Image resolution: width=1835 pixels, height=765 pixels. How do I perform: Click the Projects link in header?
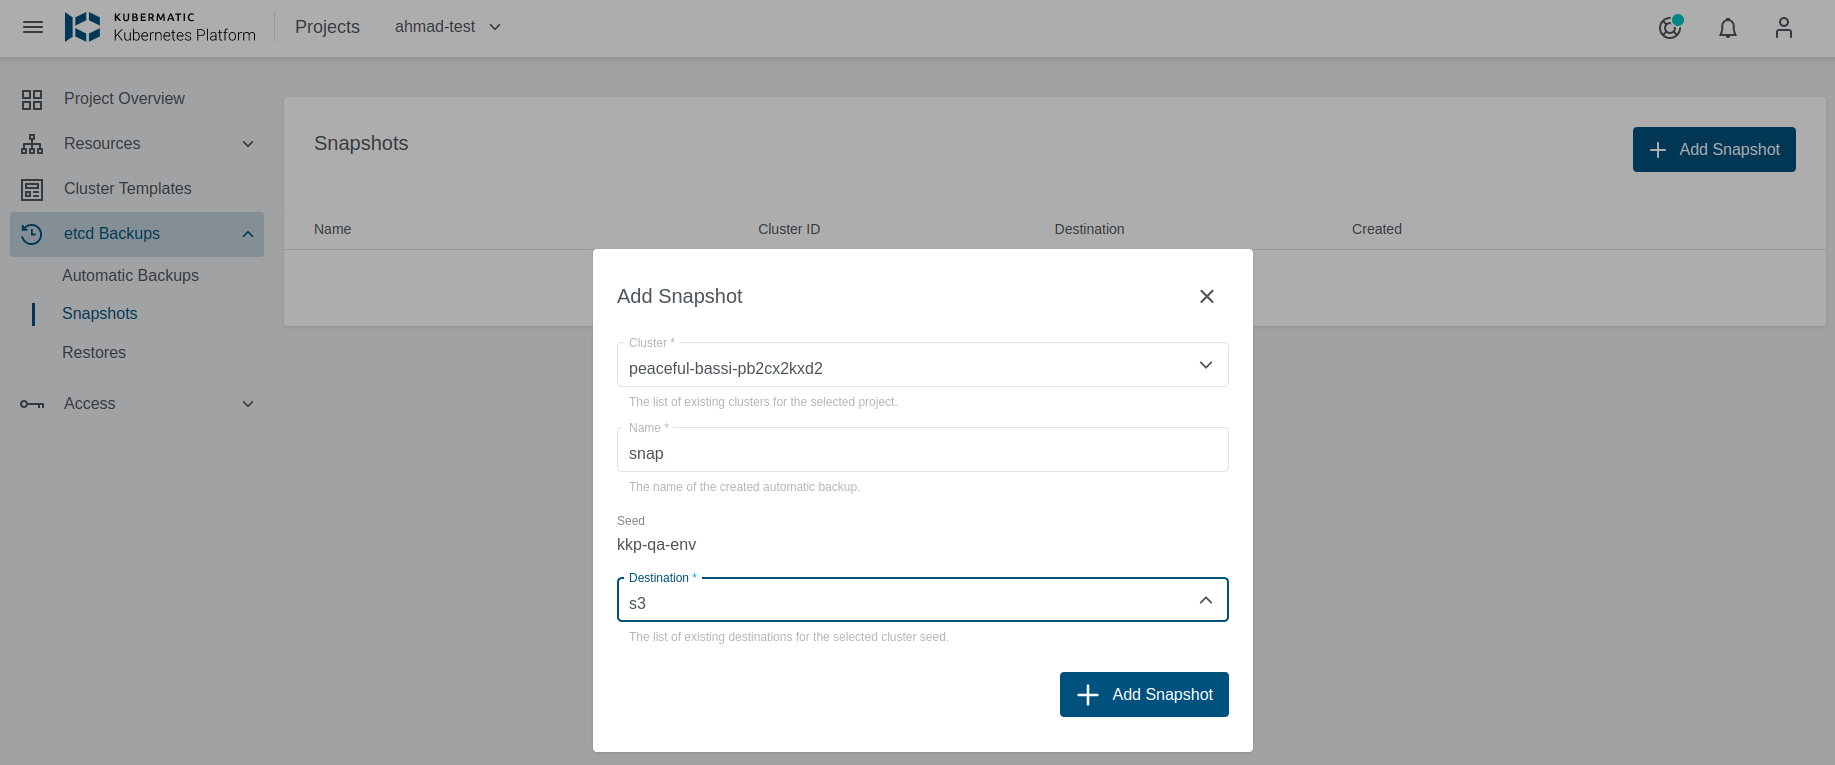327,27
